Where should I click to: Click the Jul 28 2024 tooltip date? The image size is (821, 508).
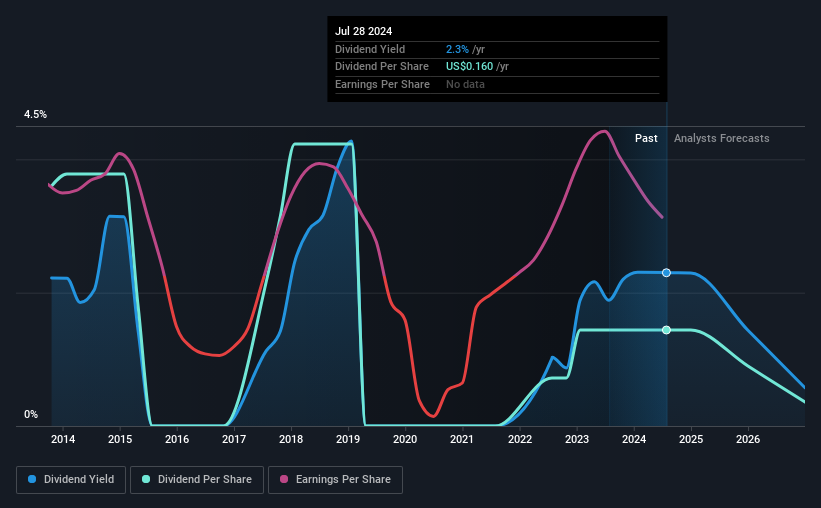[x=363, y=31]
